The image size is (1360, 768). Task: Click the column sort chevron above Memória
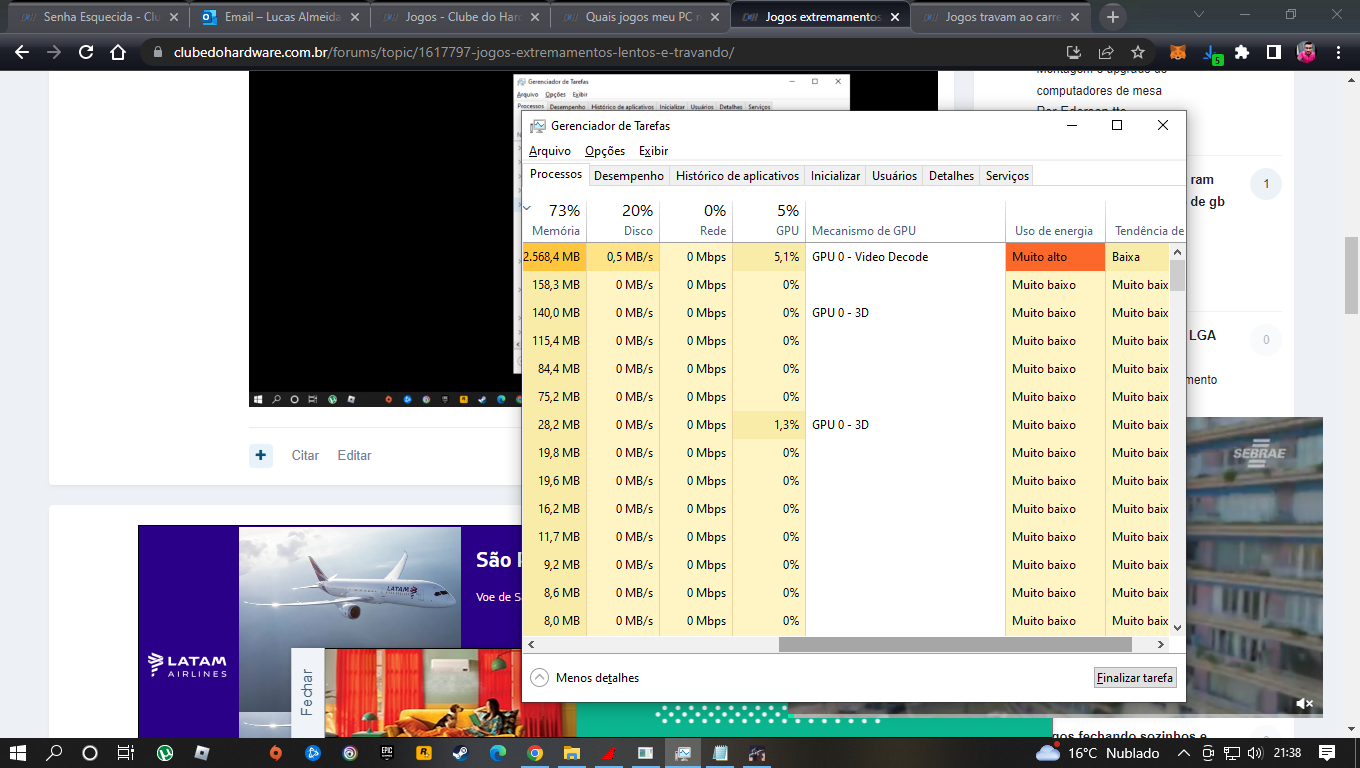(527, 208)
